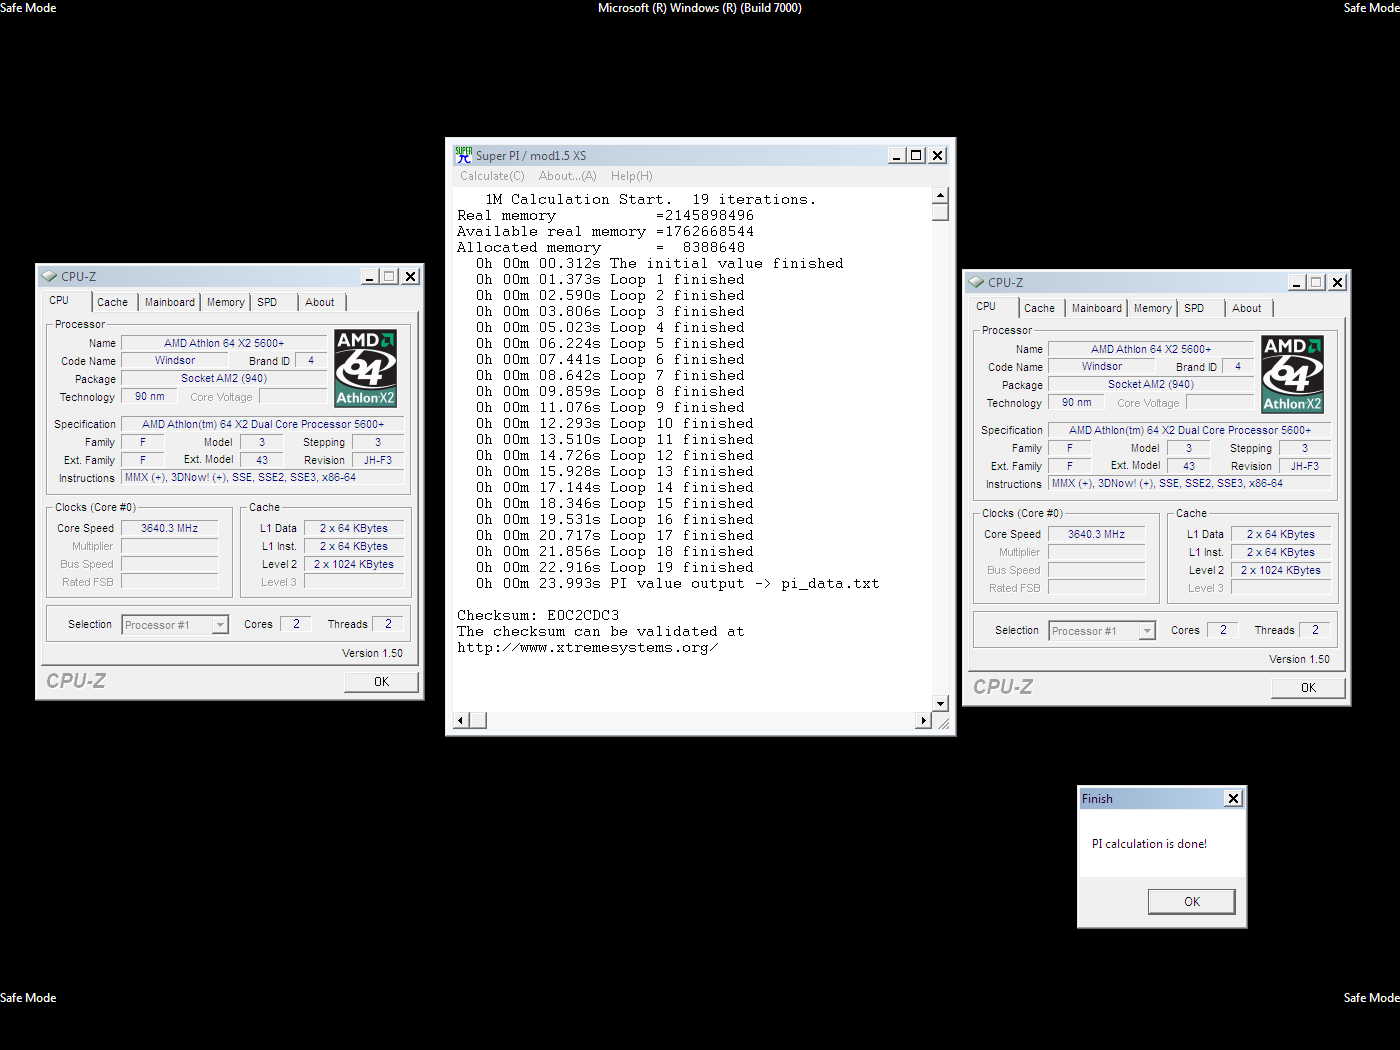The height and width of the screenshot is (1050, 1400).
Task: Switch to Cache tab in right CPU-Z
Action: coord(1039,308)
